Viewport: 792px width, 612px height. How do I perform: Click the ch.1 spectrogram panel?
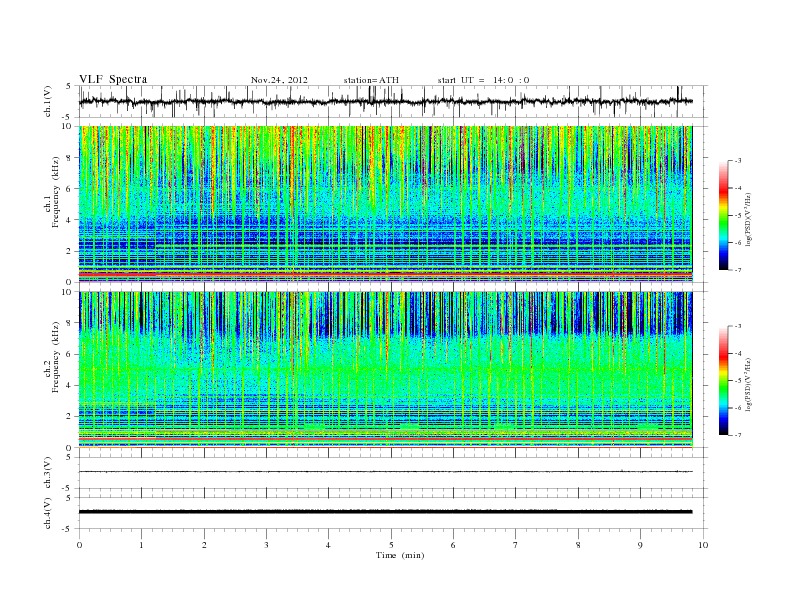(385, 204)
